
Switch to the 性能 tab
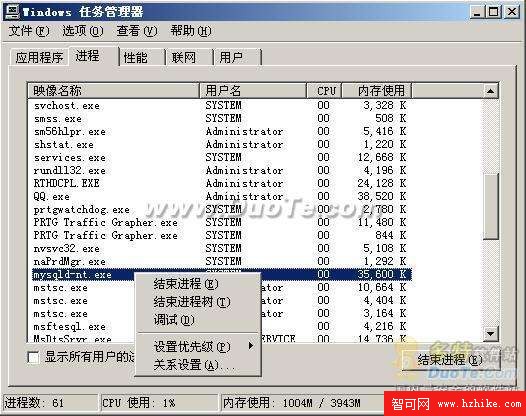pyautogui.click(x=142, y=57)
